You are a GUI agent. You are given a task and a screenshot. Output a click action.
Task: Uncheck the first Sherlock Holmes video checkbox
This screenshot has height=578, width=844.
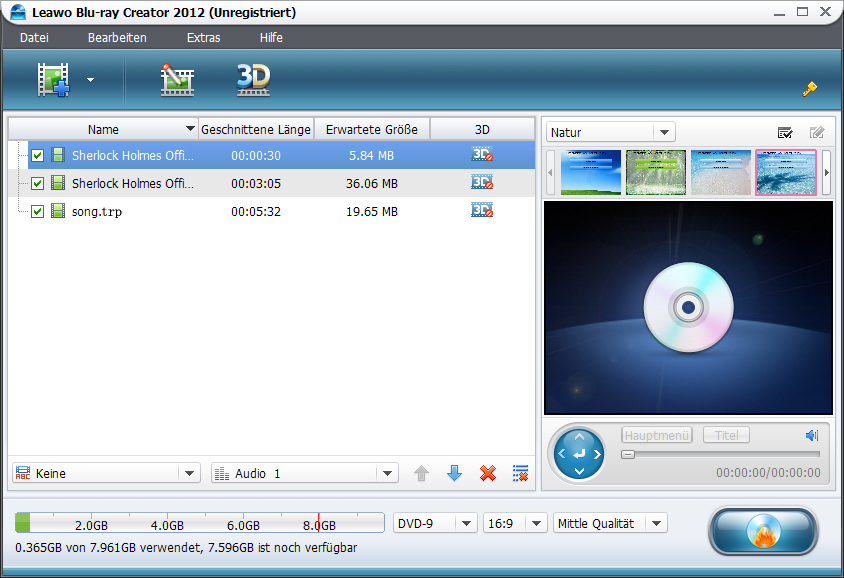(38, 155)
